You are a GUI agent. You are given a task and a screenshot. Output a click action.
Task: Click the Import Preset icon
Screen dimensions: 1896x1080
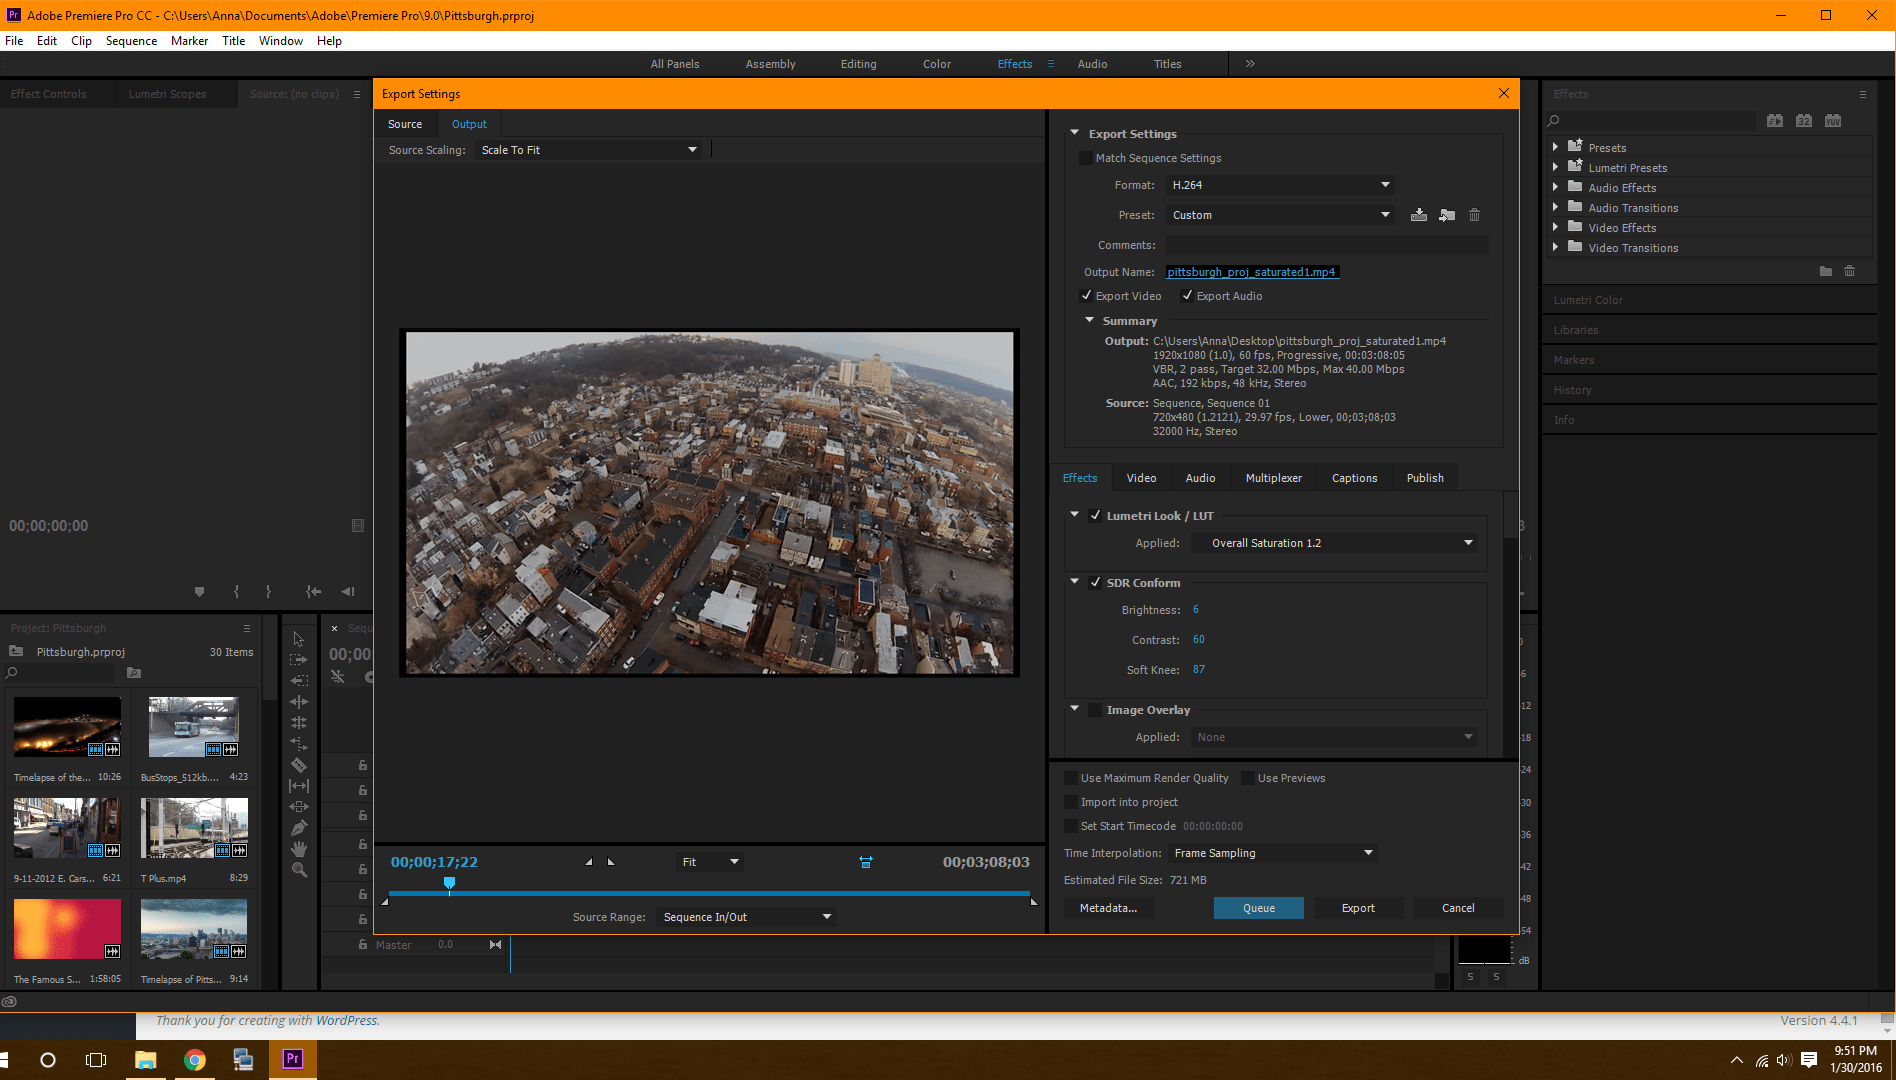(1447, 215)
